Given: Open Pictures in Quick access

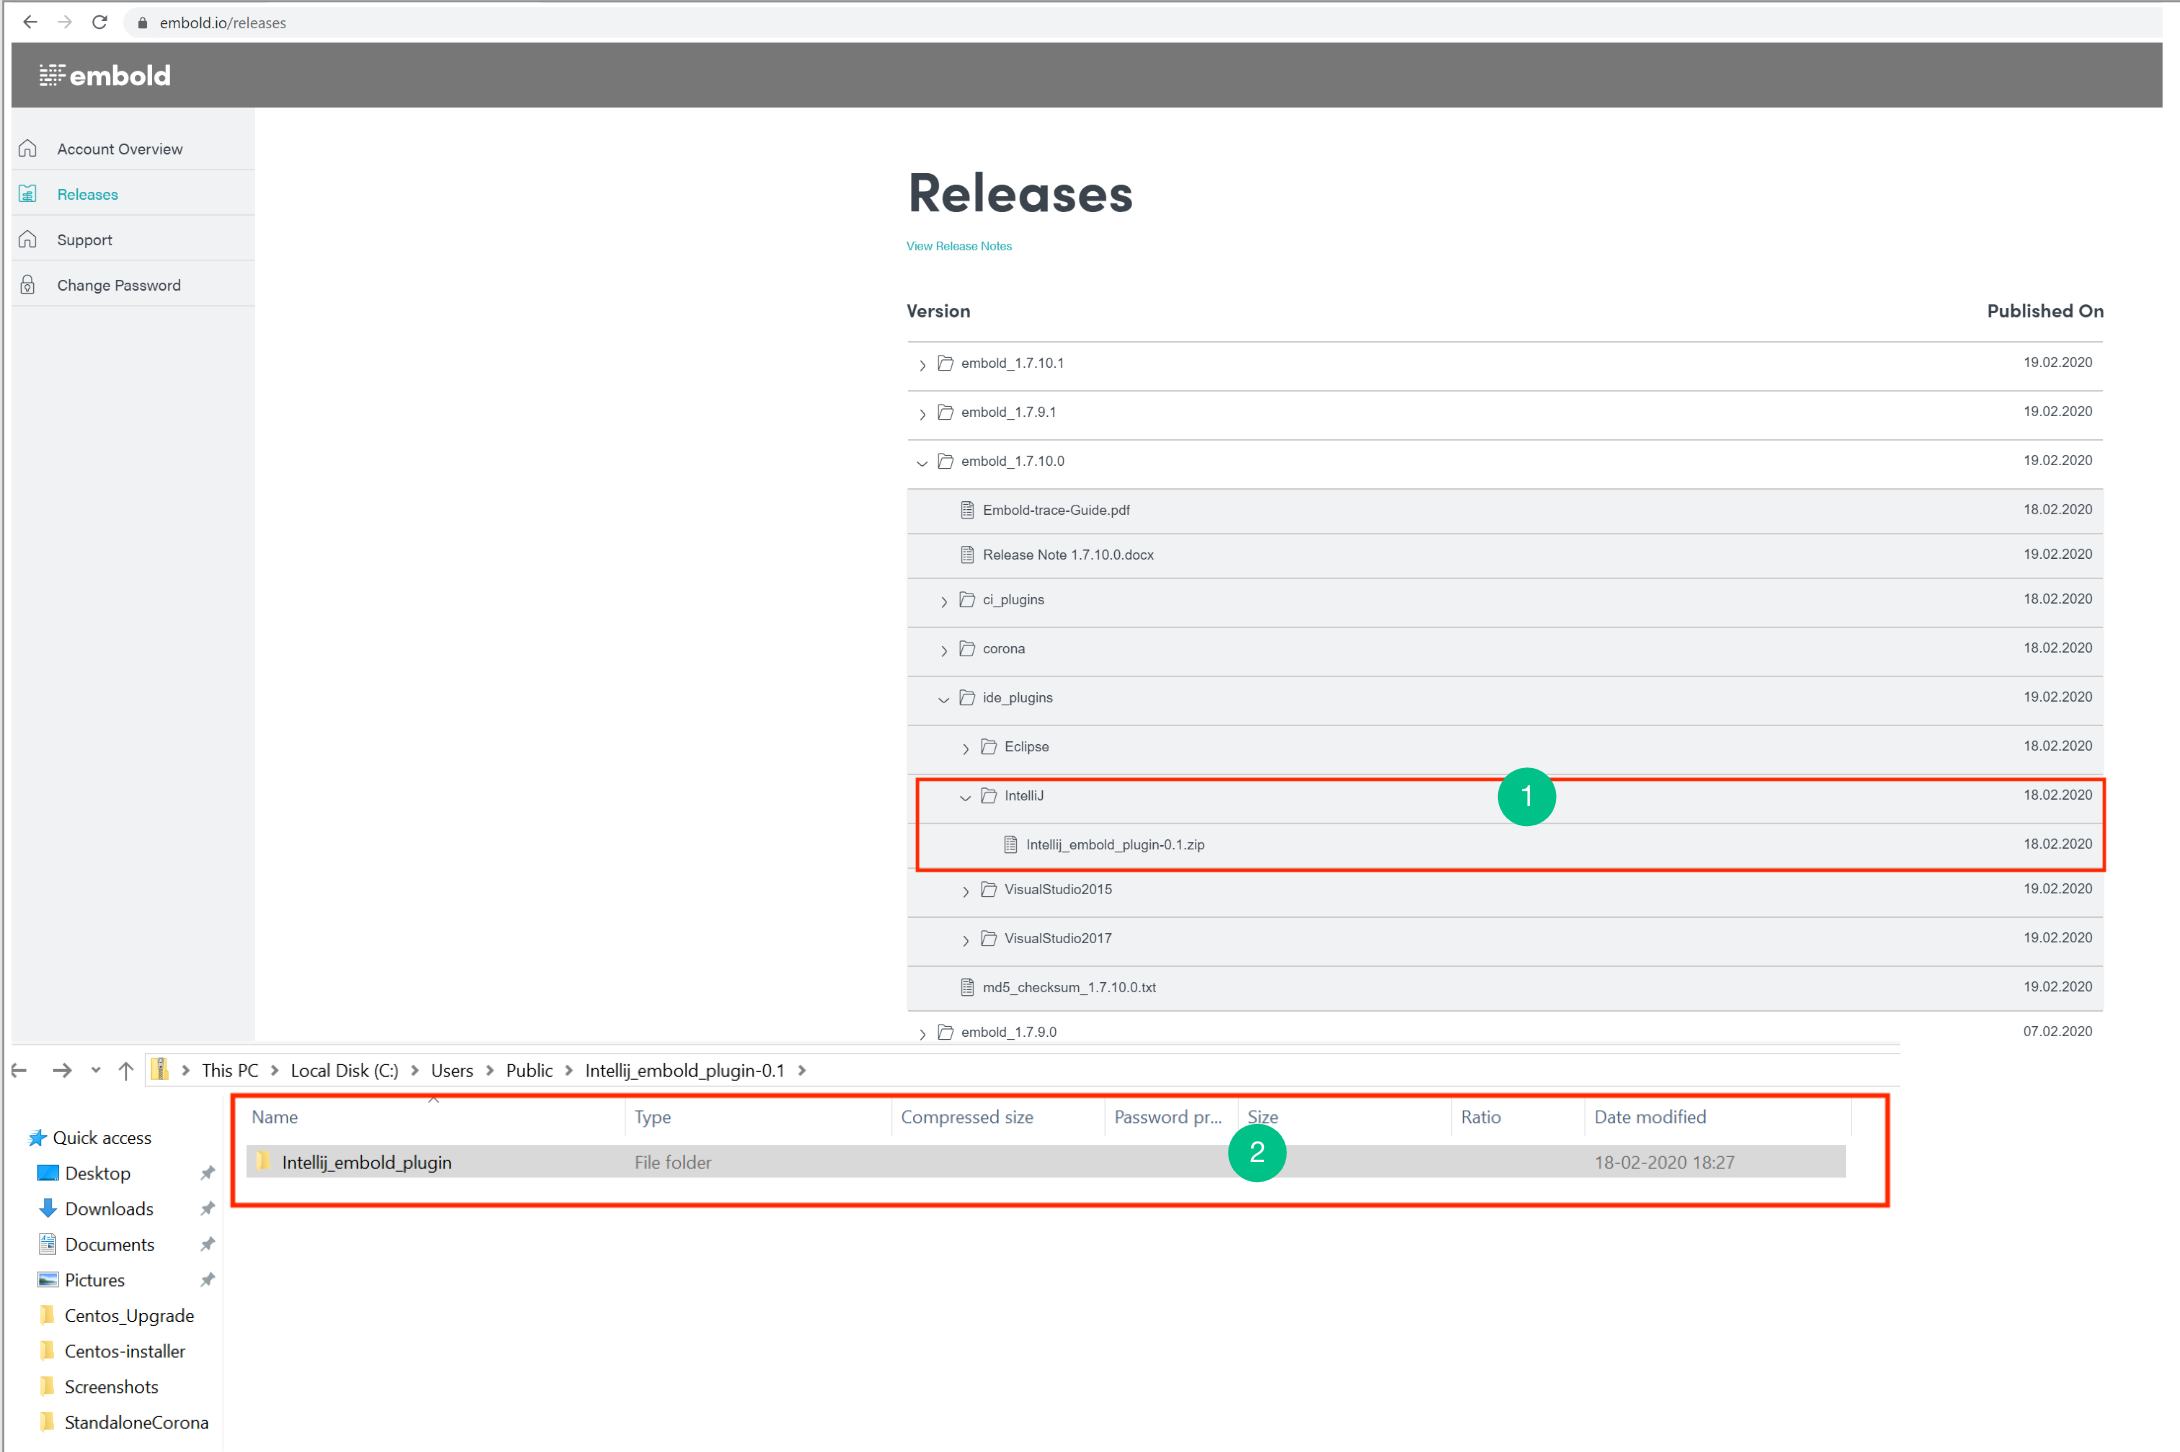Looking at the screenshot, I should click(x=94, y=1281).
